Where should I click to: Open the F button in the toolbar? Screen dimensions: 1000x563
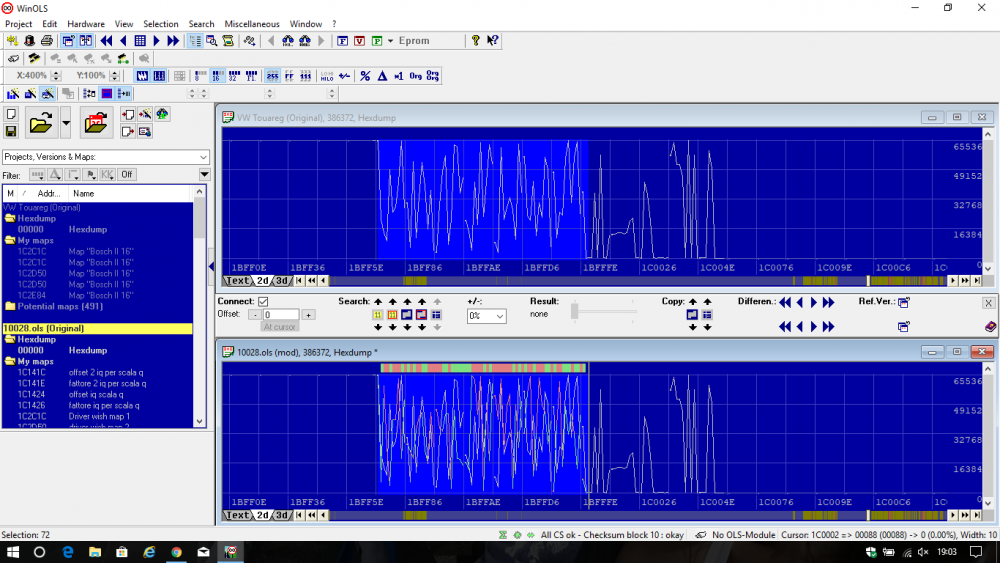342,41
